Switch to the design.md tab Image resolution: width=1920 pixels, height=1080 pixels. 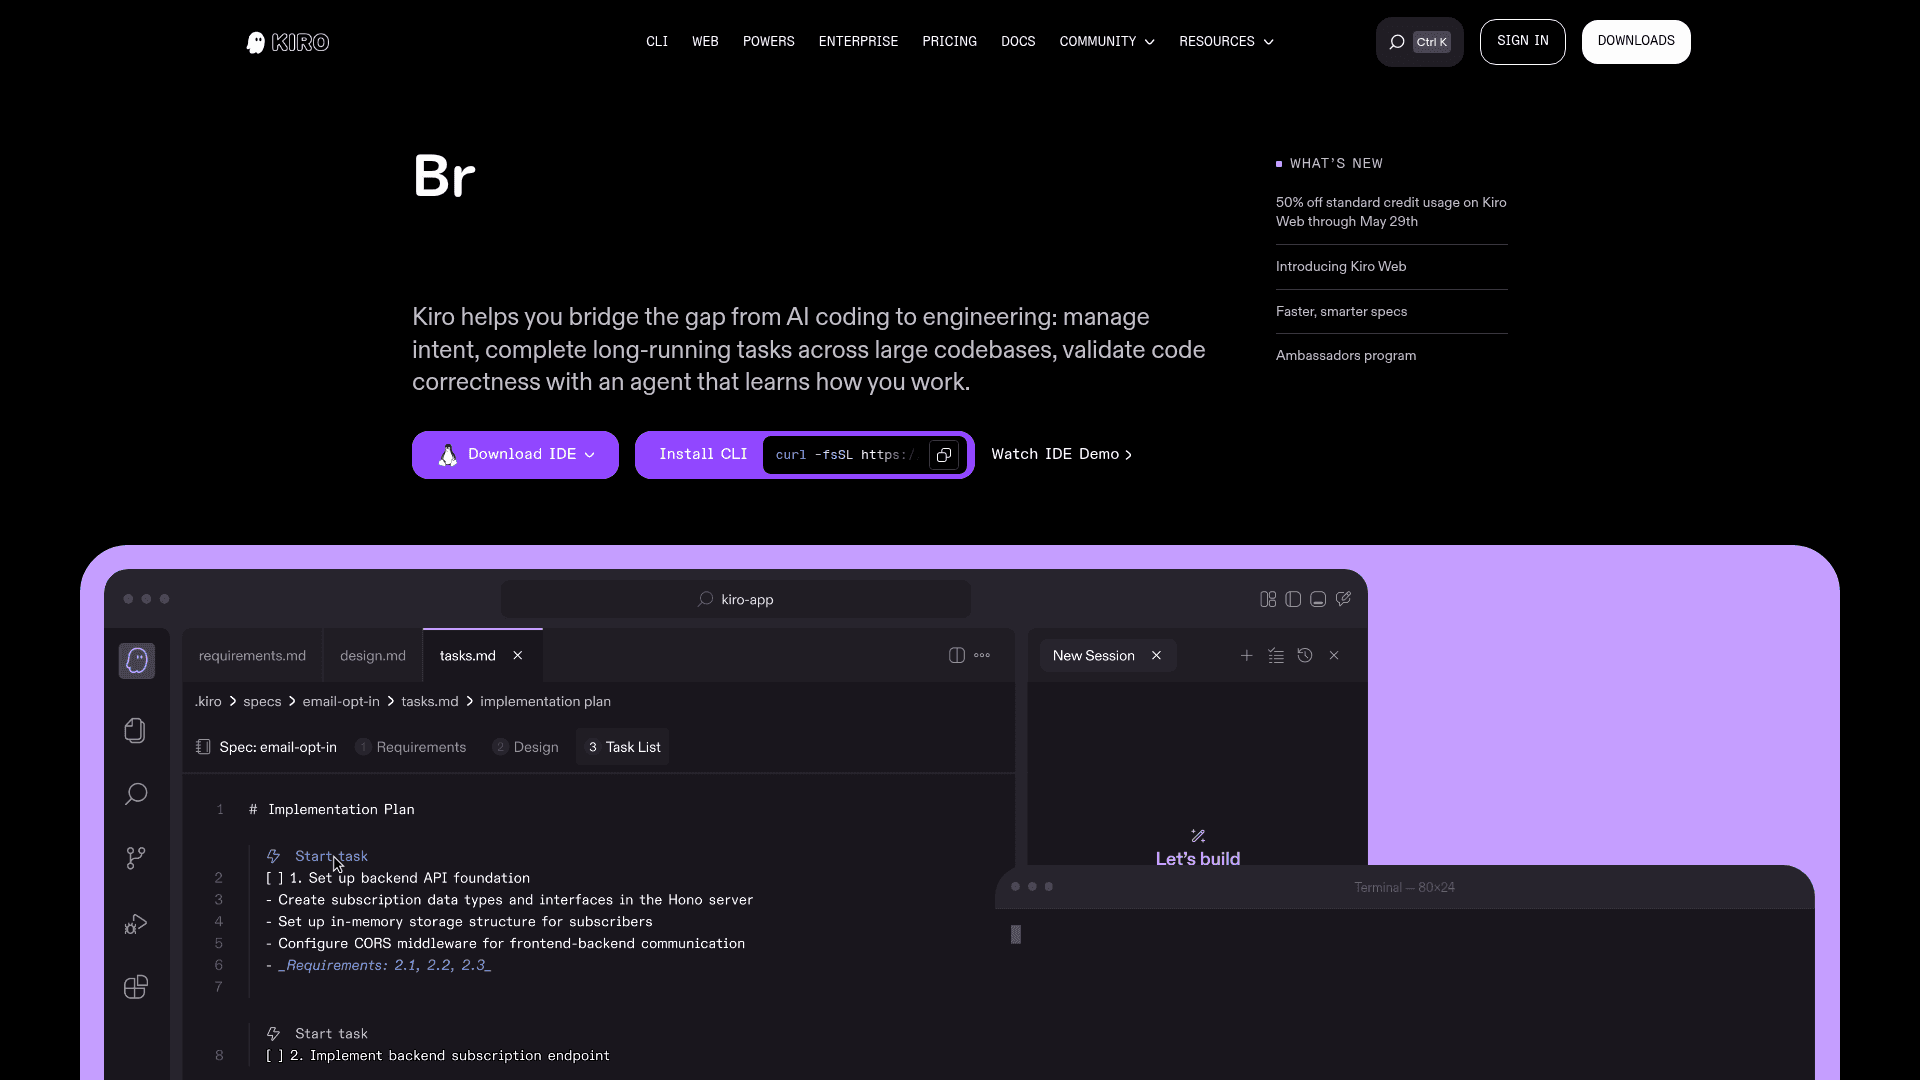click(x=373, y=656)
